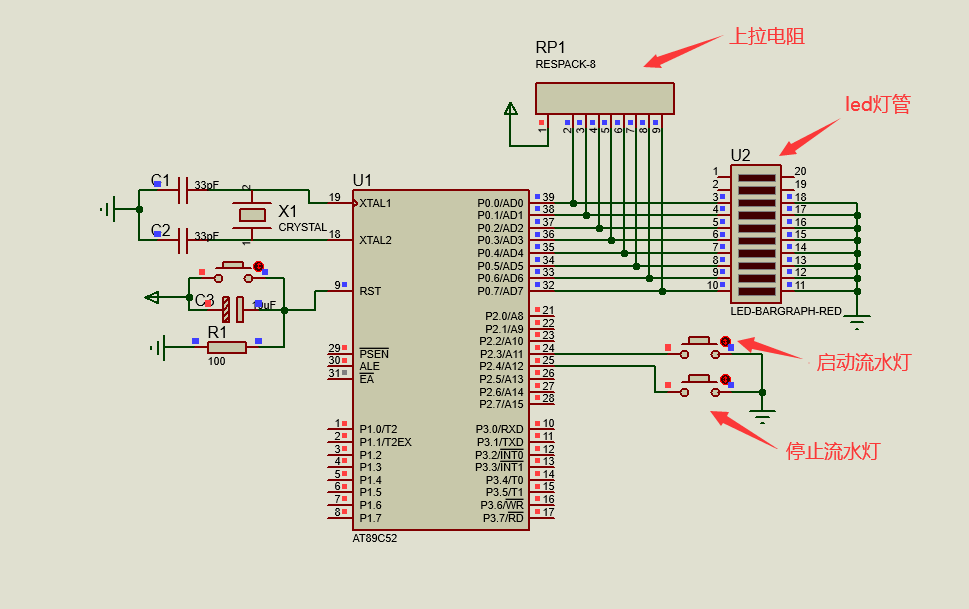
Task: Select the AT89C52 microcontroller U1 body
Action: point(441,360)
